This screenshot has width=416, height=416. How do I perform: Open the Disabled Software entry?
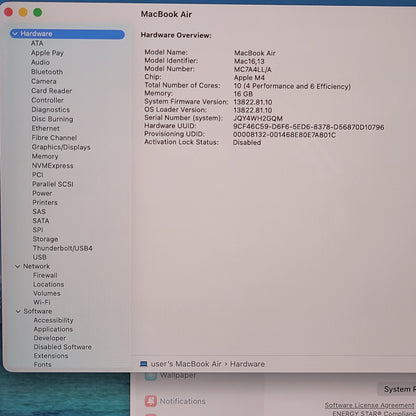coord(63,347)
